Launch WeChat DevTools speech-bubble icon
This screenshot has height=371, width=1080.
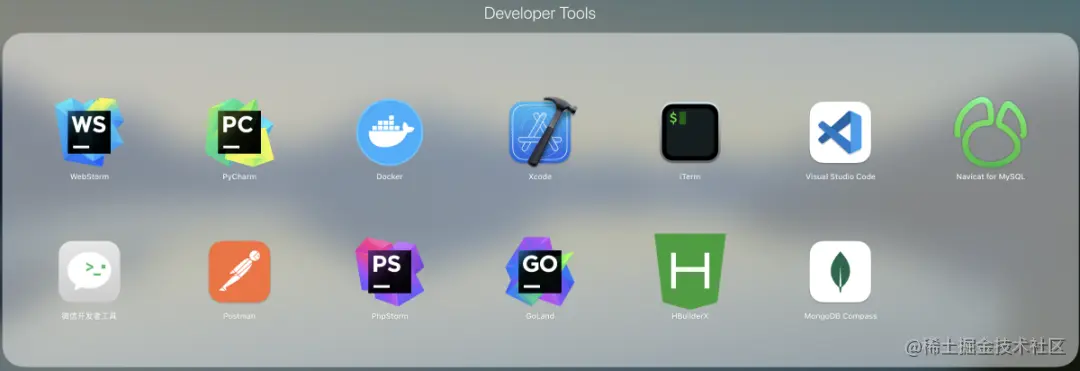point(90,271)
